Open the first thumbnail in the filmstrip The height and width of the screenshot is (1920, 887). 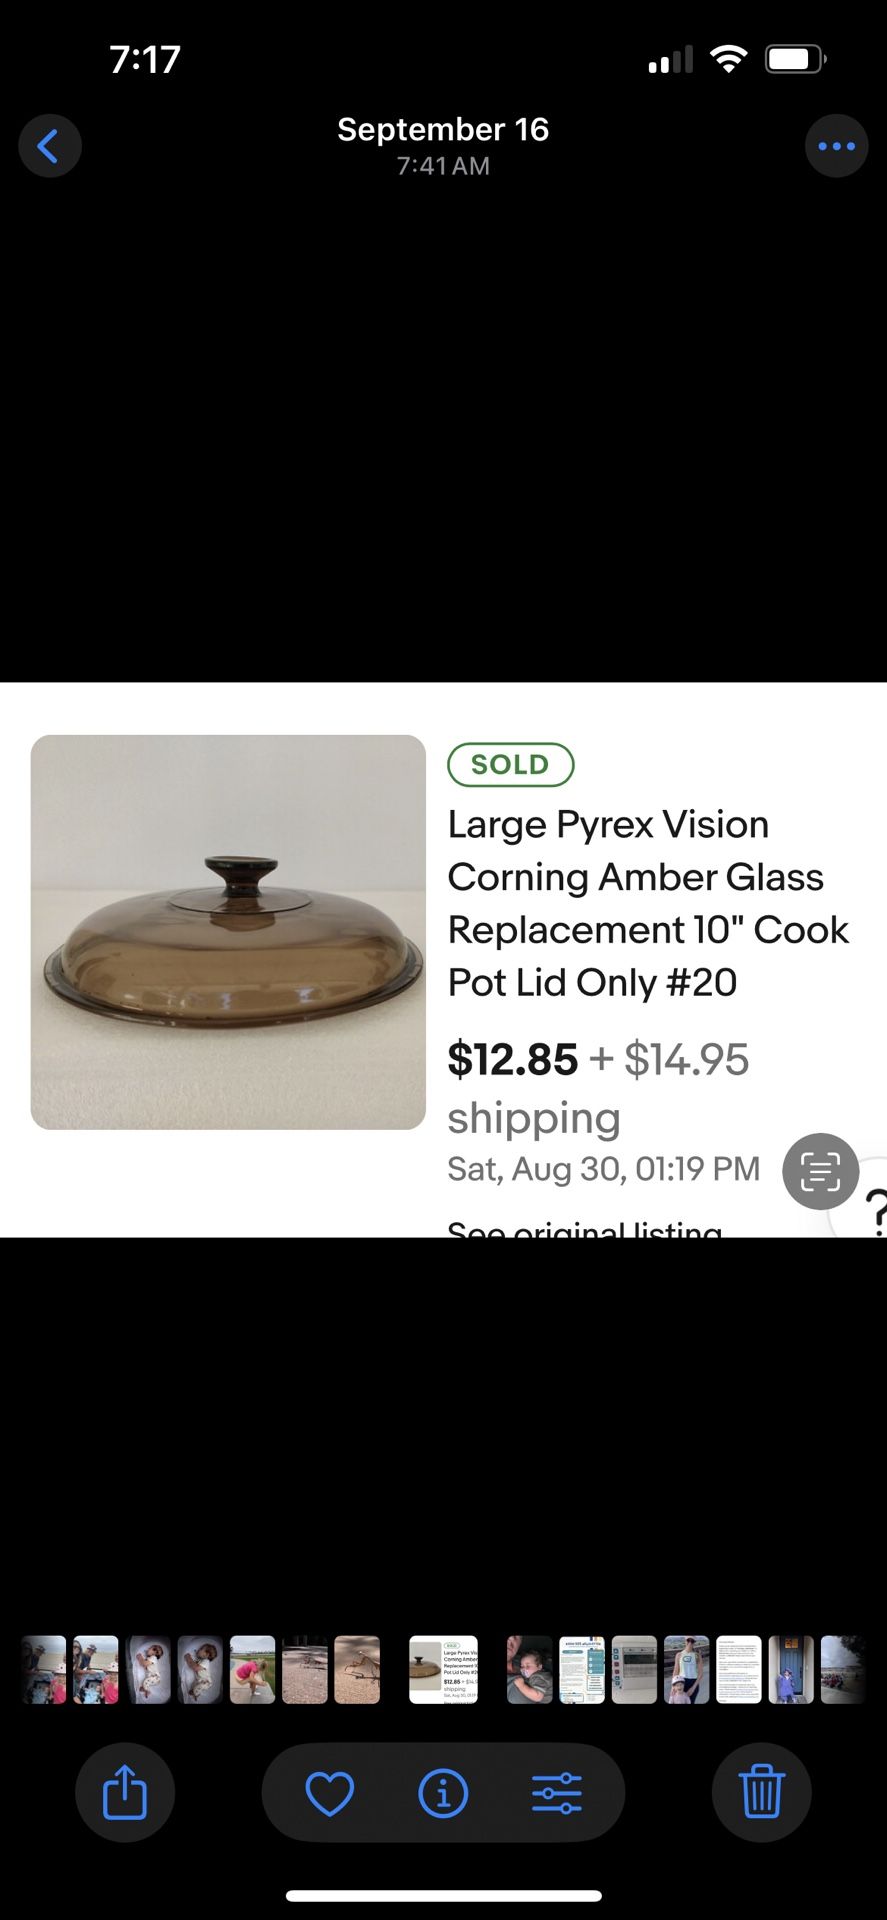pos(44,1669)
